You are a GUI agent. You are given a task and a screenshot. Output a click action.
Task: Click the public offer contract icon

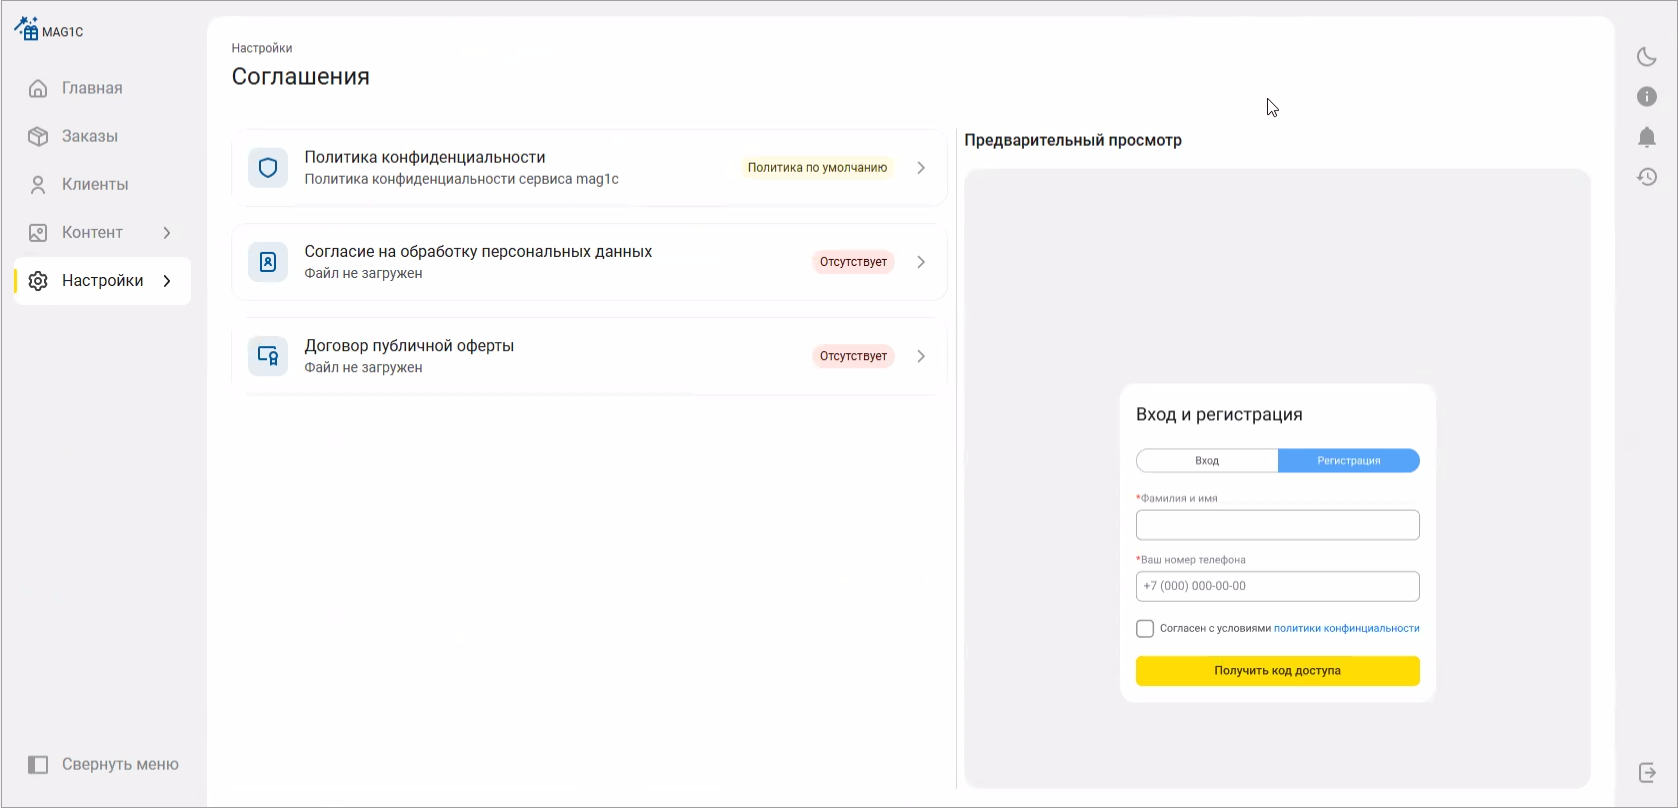point(267,355)
